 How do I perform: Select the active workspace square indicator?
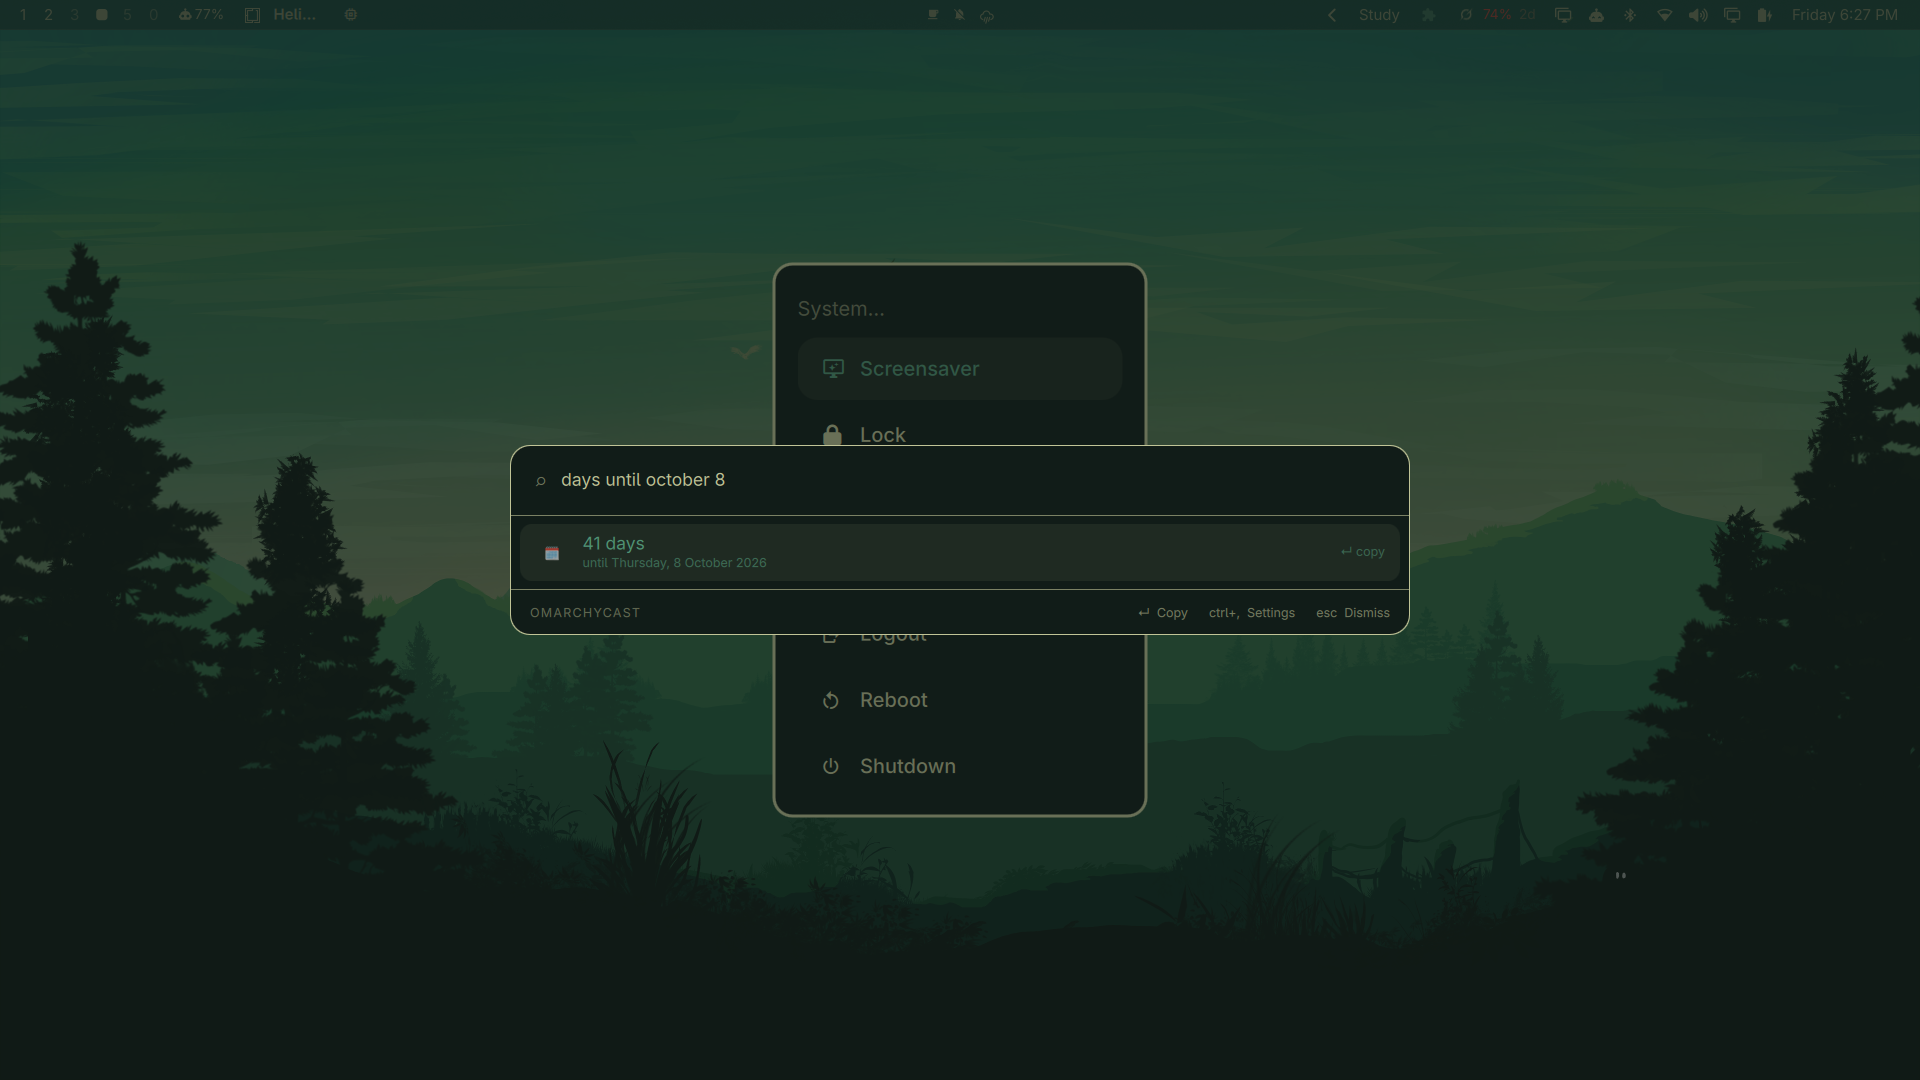click(x=101, y=15)
